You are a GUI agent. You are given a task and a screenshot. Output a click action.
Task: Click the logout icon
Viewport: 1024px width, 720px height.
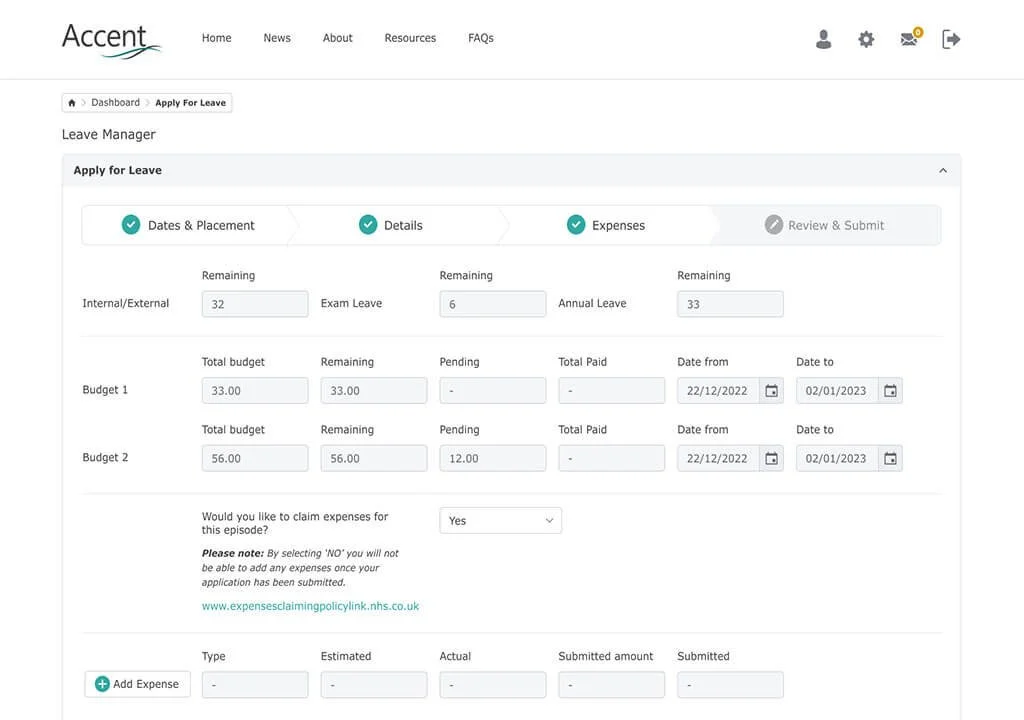951,39
